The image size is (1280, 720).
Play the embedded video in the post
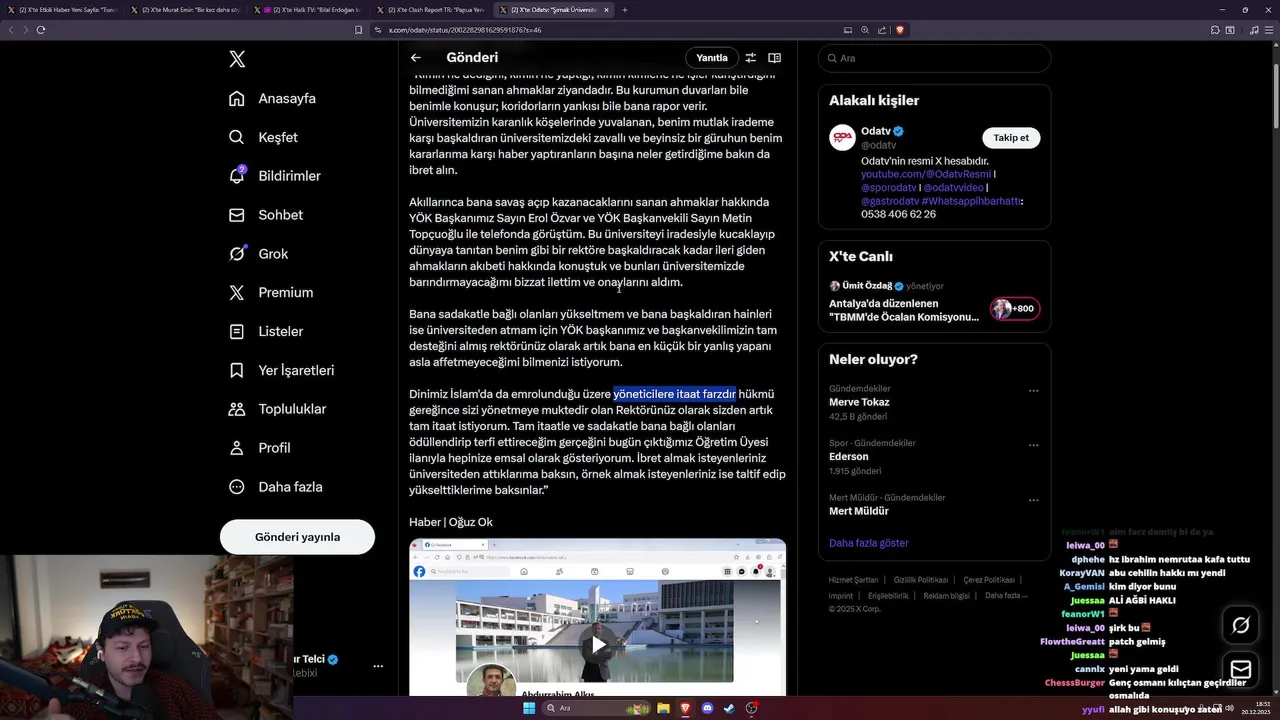coord(598,645)
